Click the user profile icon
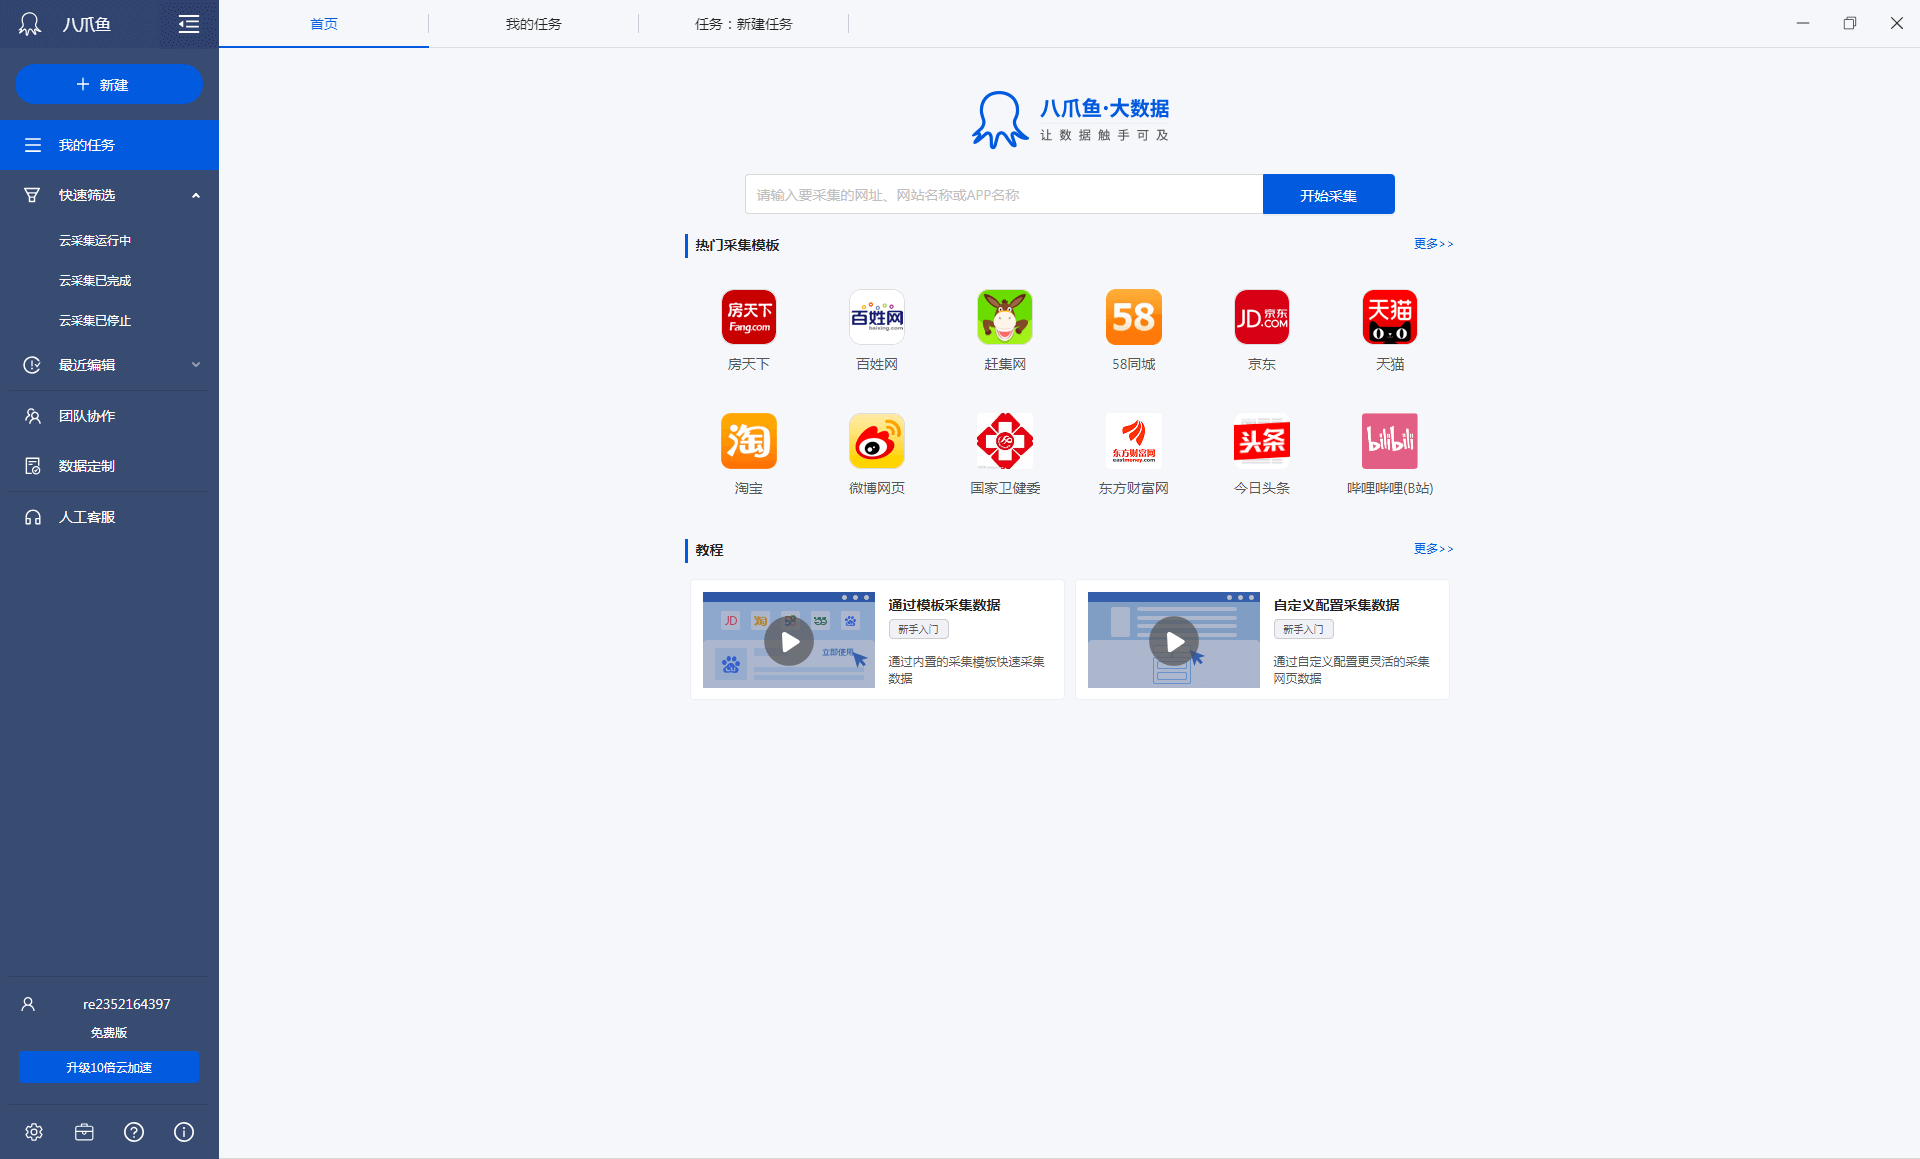This screenshot has height=1159, width=1920. tap(28, 1004)
